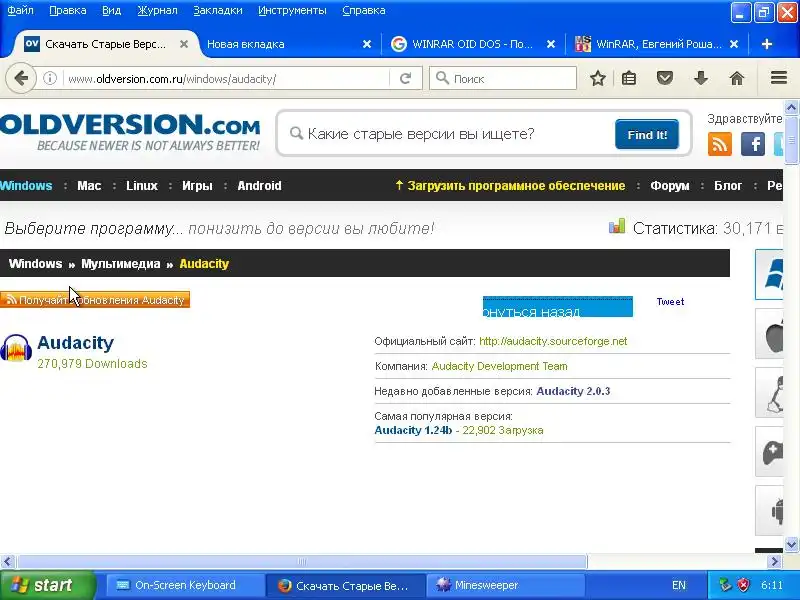Select Android in the site navigation
This screenshot has width=800, height=600.
coord(259,186)
